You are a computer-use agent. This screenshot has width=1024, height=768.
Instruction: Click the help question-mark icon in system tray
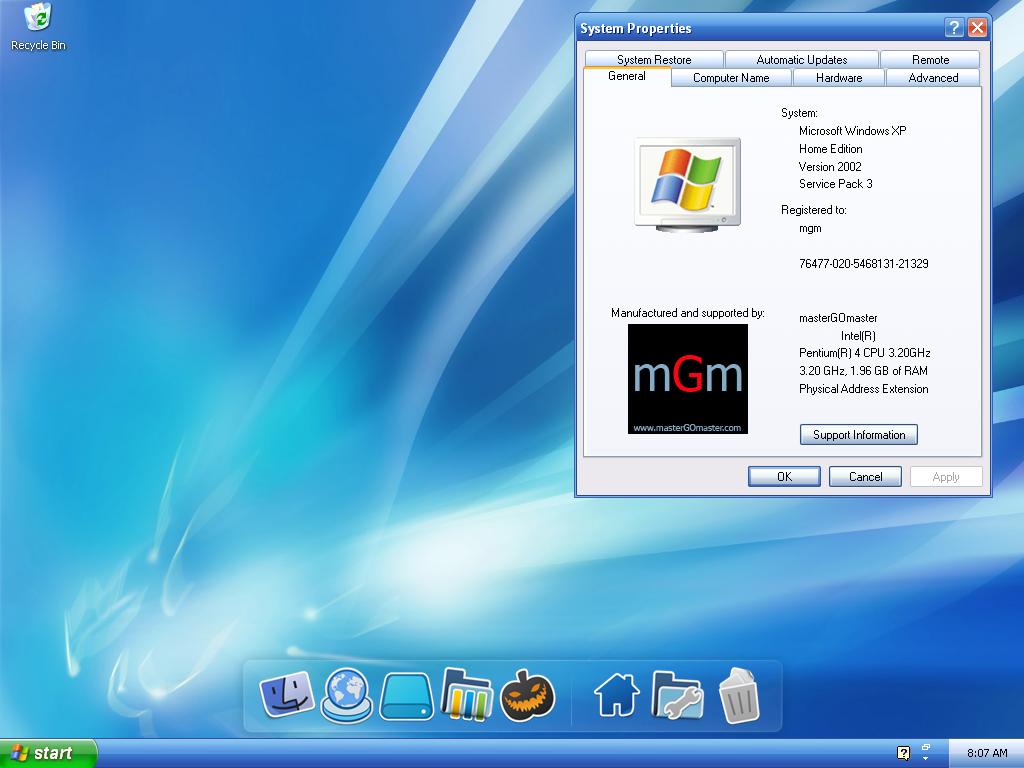click(x=903, y=753)
